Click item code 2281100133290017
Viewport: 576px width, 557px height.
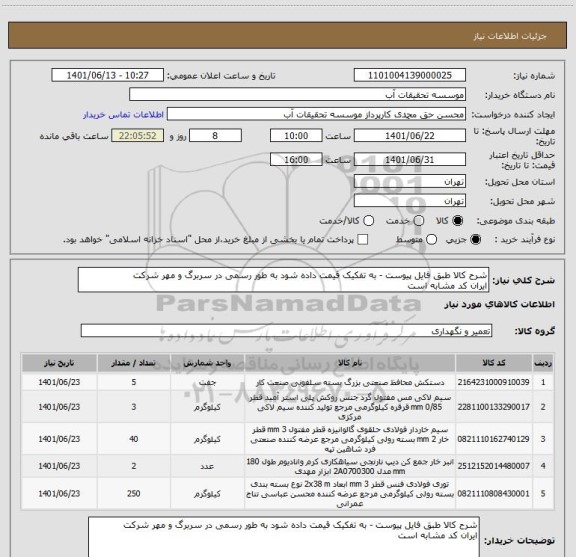[x=494, y=407]
